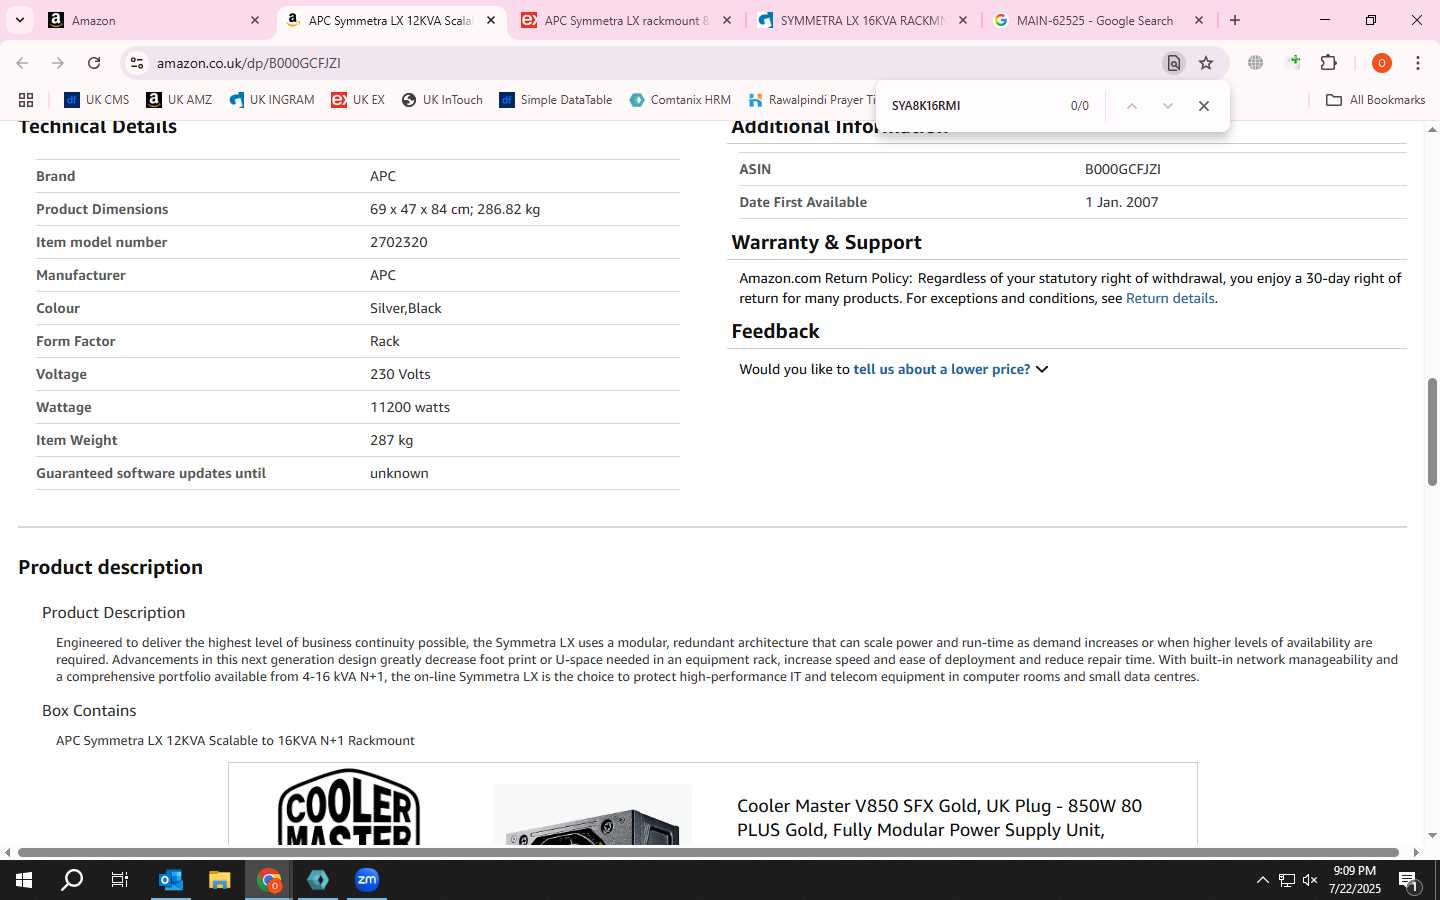
Task: Bookmark this page with the star icon
Action: pos(1206,63)
